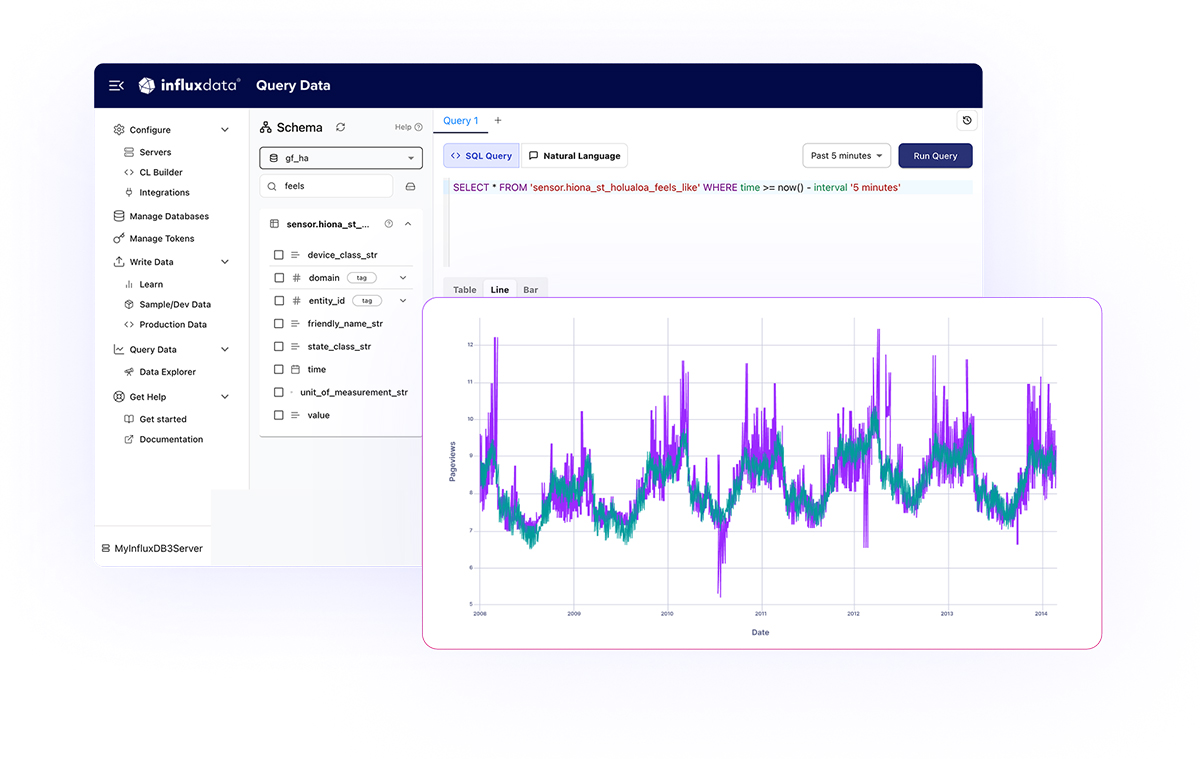The height and width of the screenshot is (759, 1200).
Task: Click the influxdata logo
Action: coord(189,86)
